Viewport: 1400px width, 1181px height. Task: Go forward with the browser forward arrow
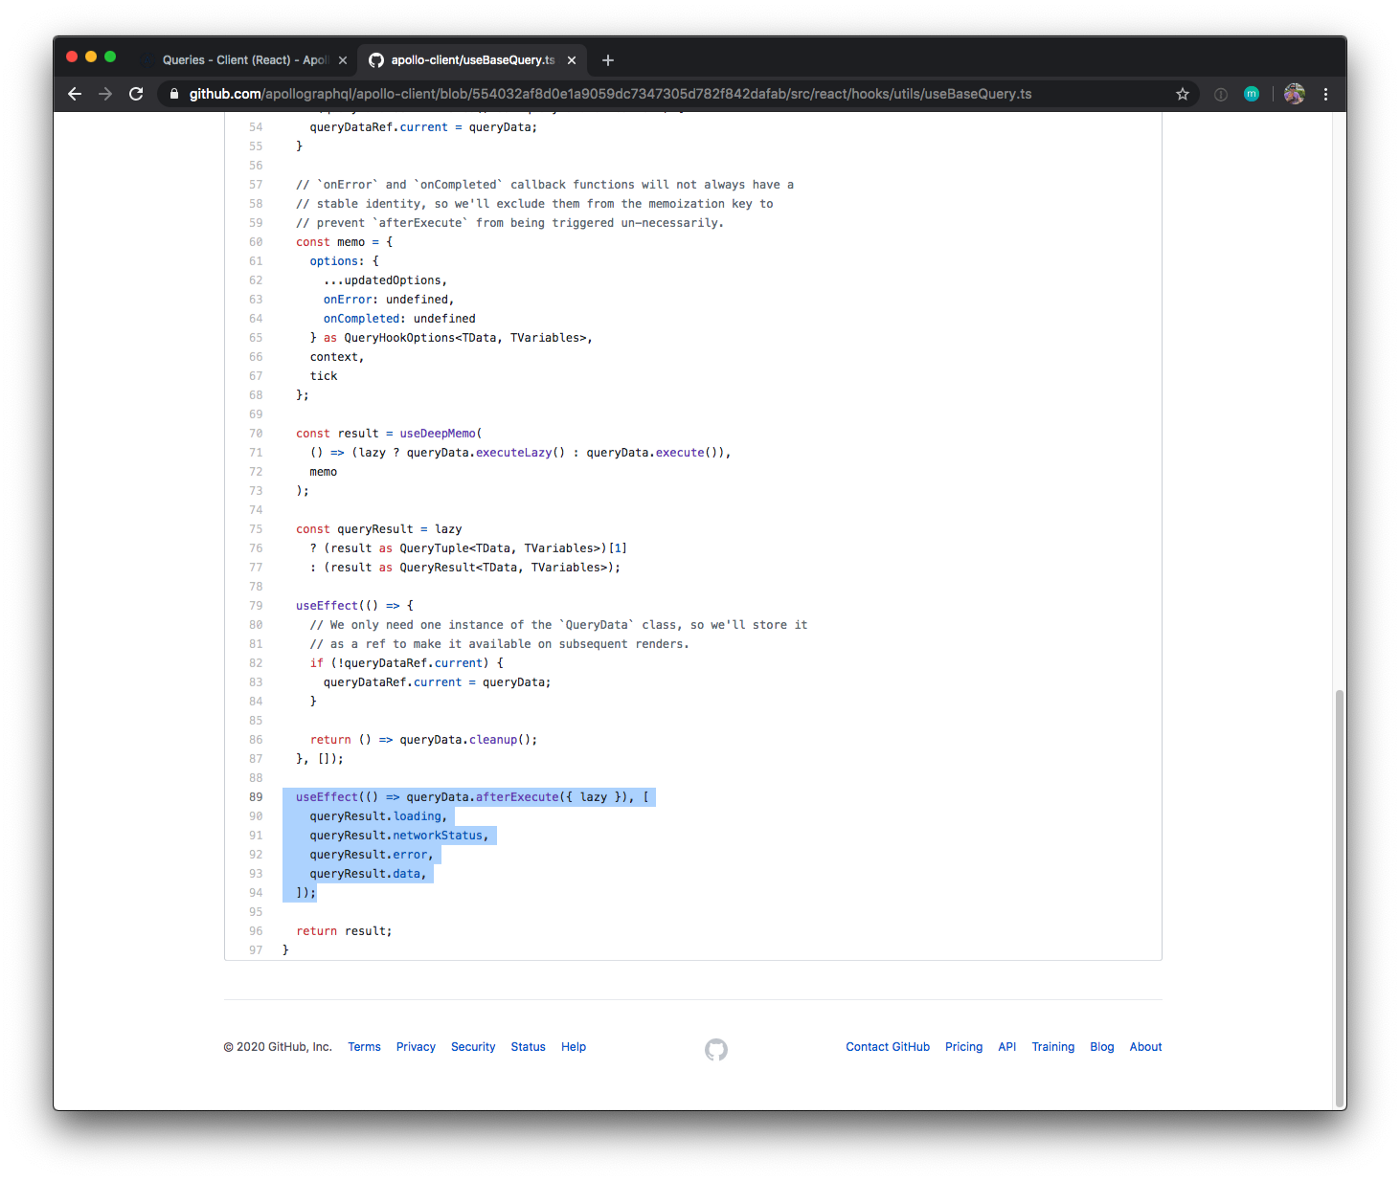tap(105, 94)
